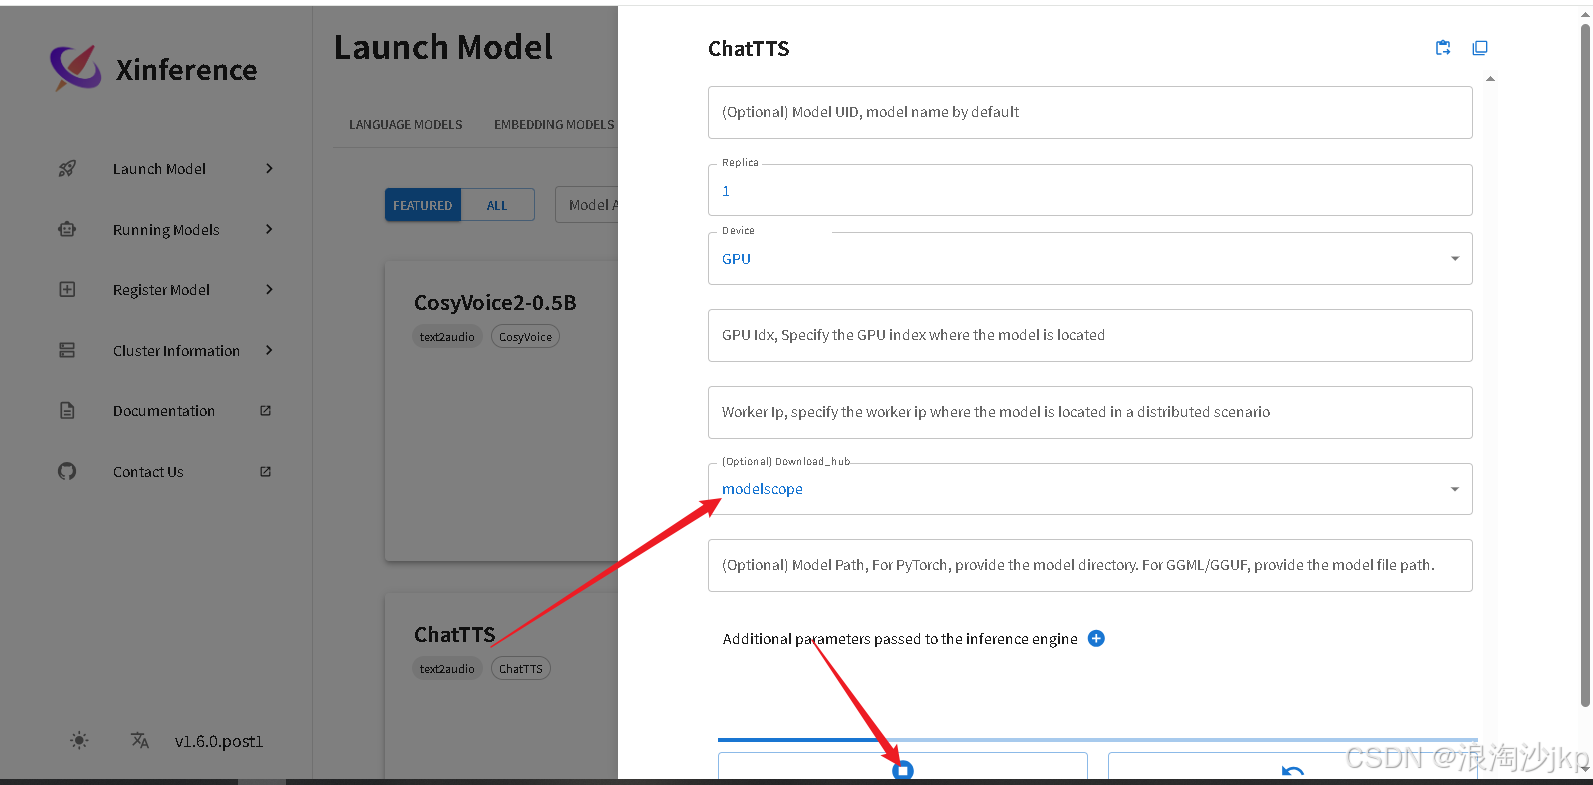This screenshot has width=1593, height=785.
Task: Click the reset undo icon button
Action: [1292, 769]
